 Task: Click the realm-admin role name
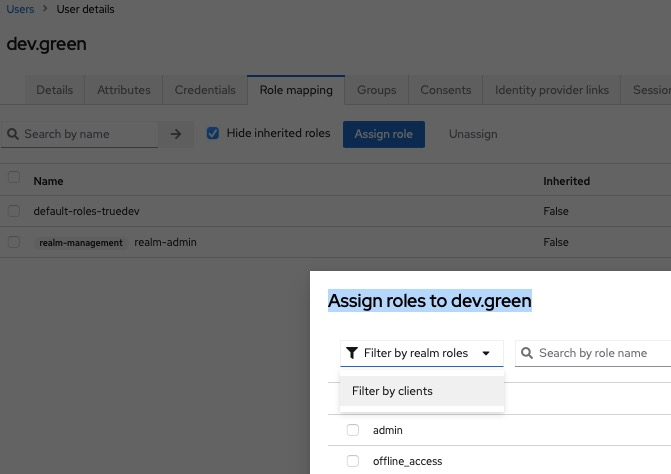pyautogui.click(x=165, y=242)
